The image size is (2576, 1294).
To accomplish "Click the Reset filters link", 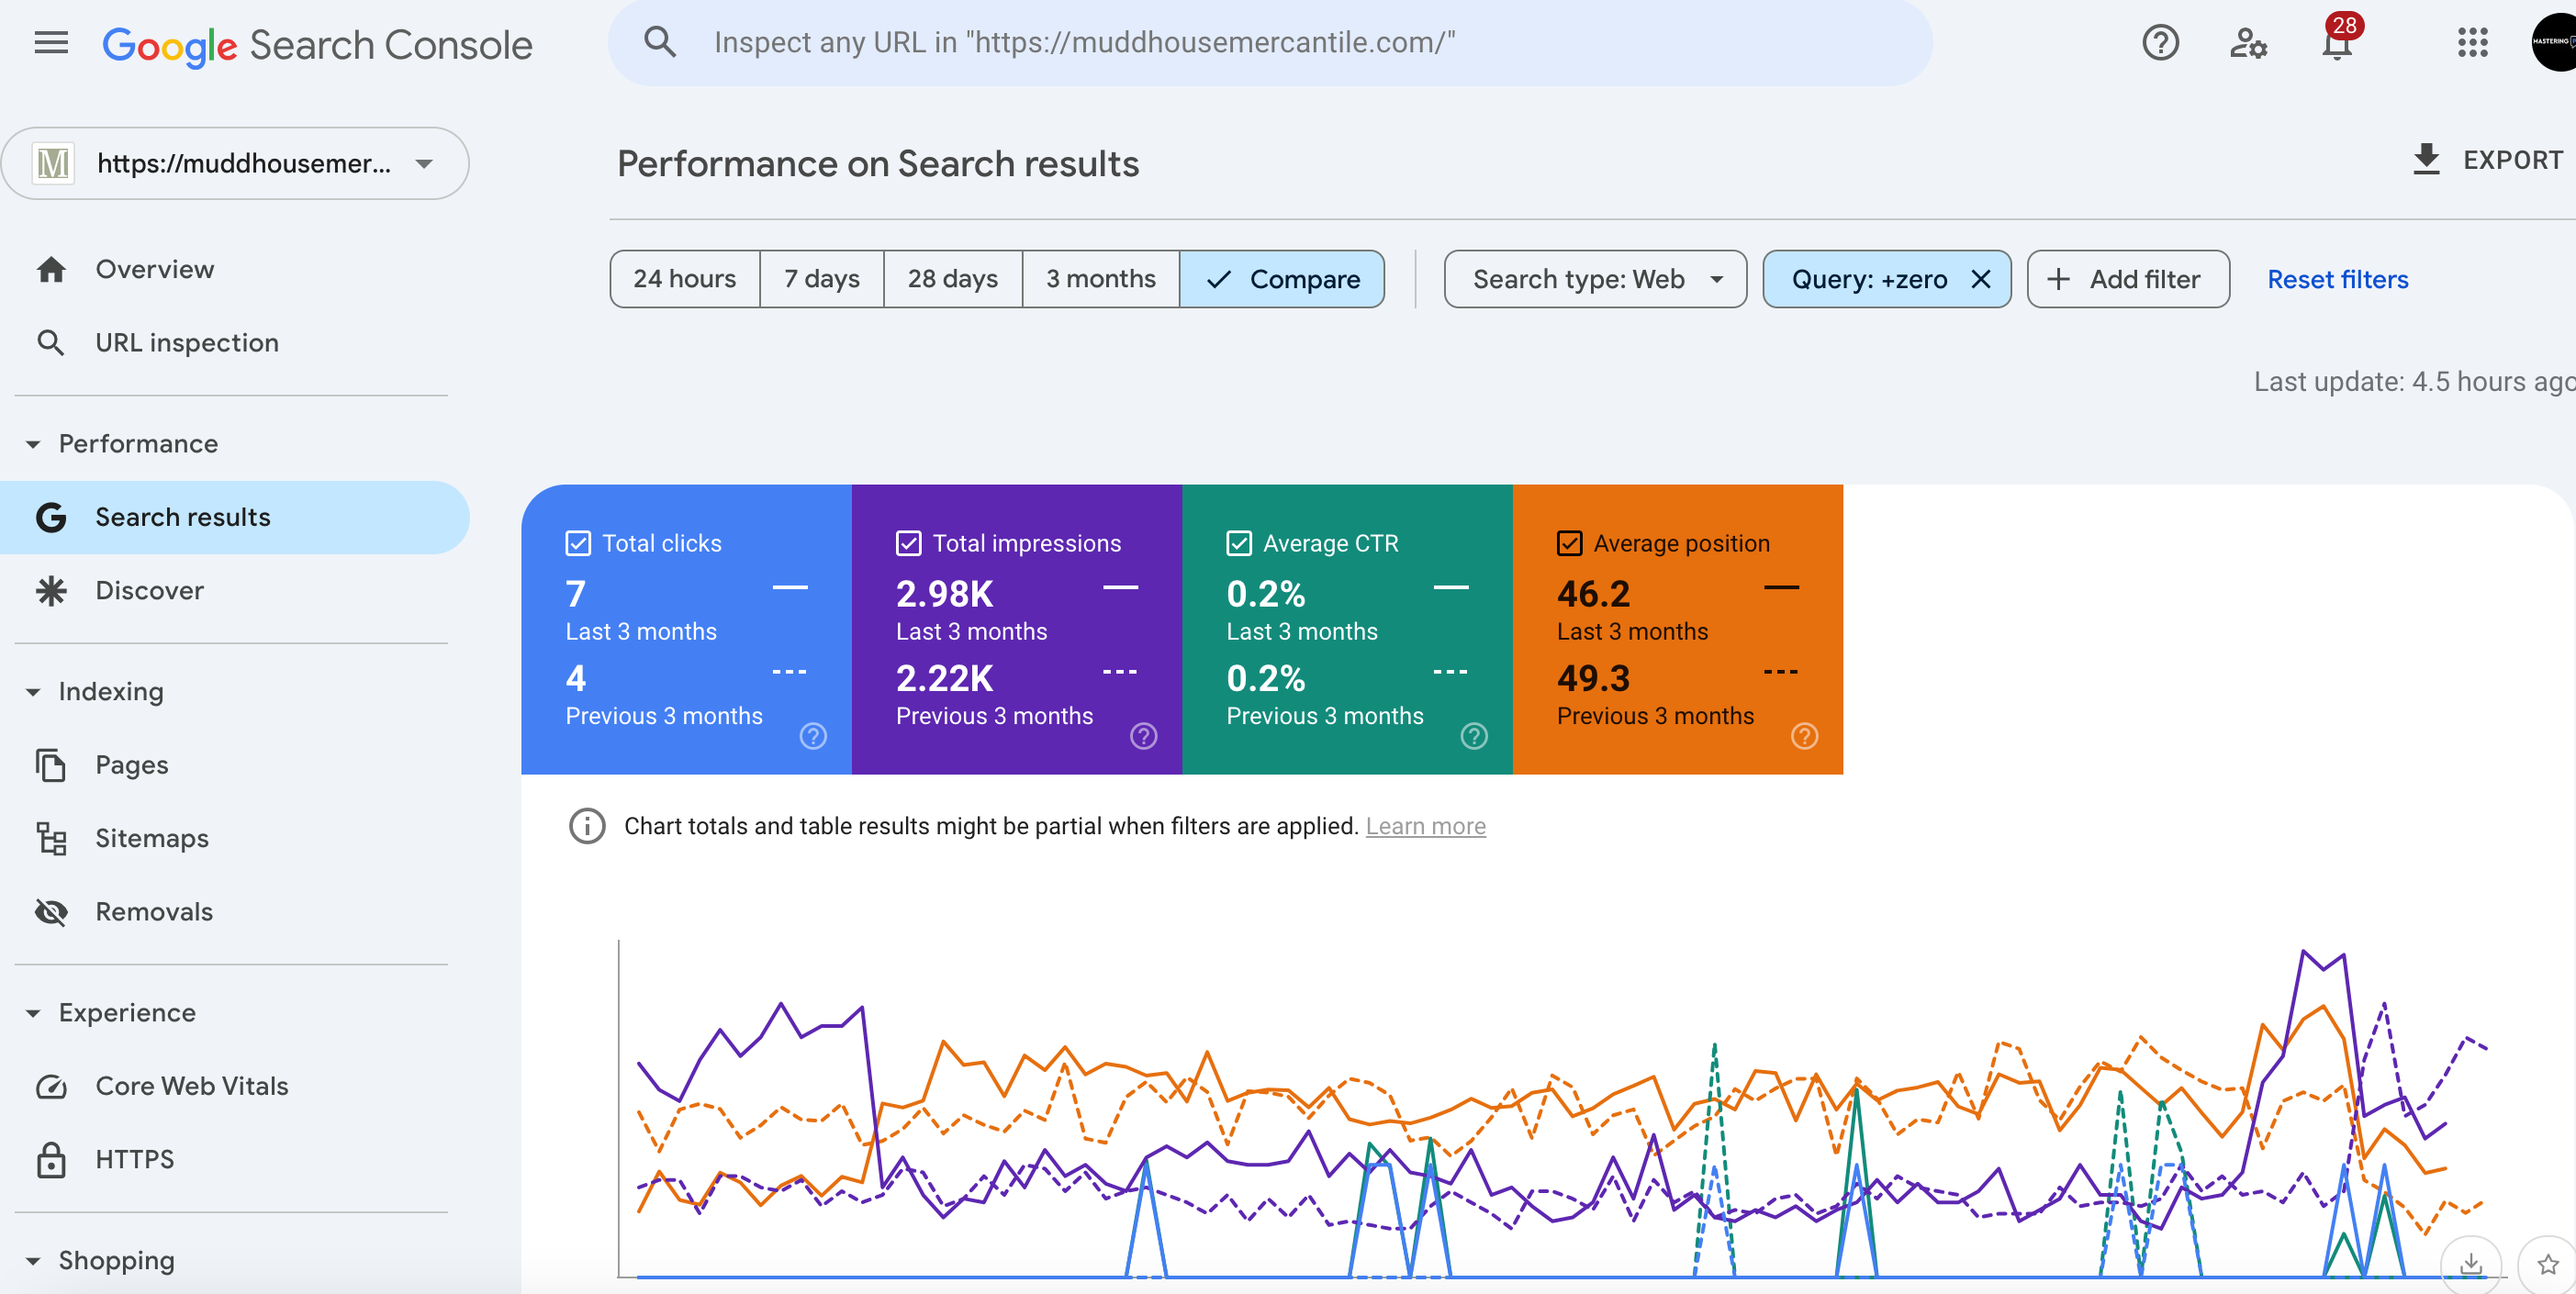I will pyautogui.click(x=2337, y=279).
